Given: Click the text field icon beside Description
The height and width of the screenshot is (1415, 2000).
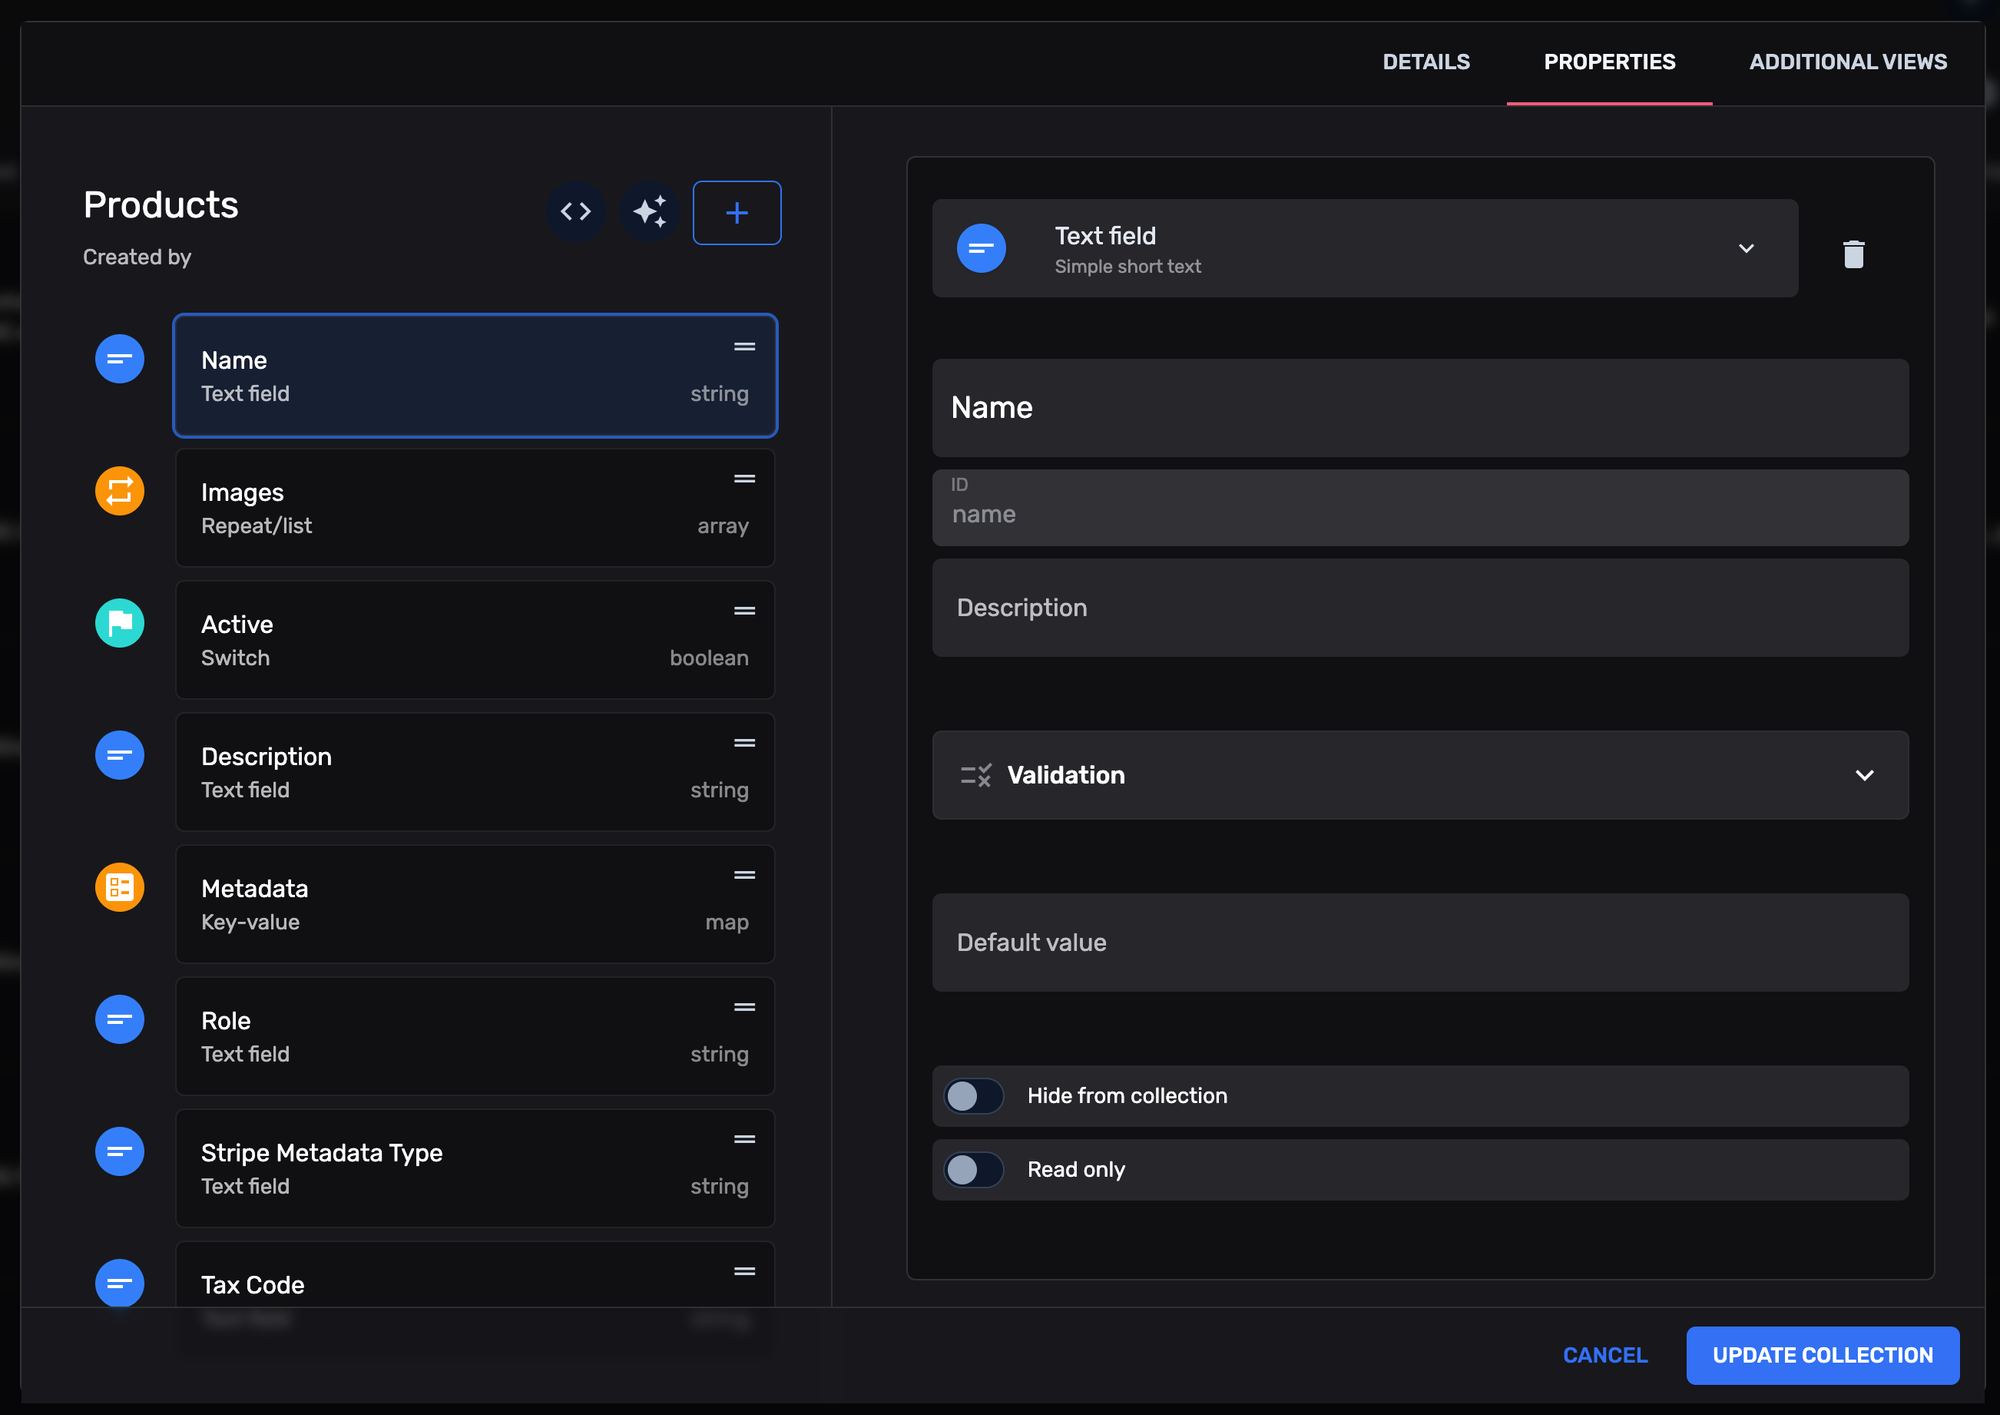Looking at the screenshot, I should click(x=119, y=755).
